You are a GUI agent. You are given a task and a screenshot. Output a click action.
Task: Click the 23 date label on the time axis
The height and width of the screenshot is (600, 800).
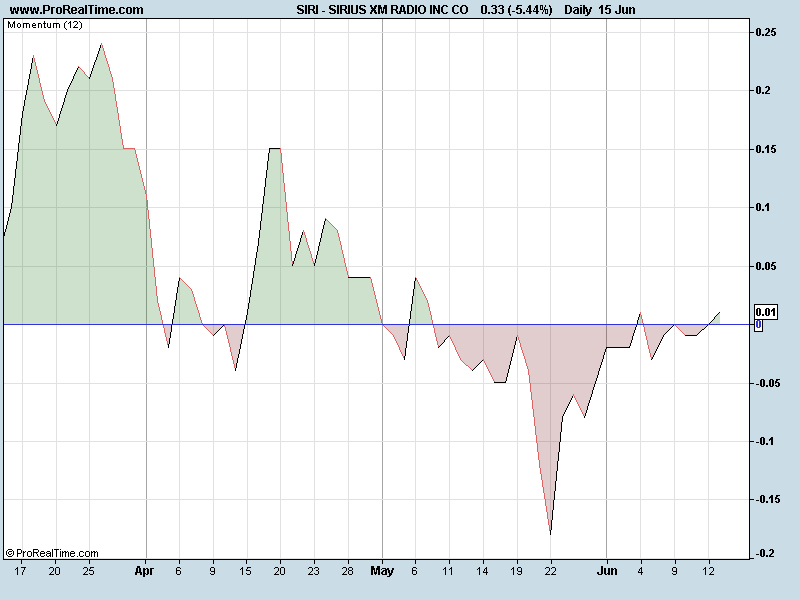pyautogui.click(x=313, y=571)
